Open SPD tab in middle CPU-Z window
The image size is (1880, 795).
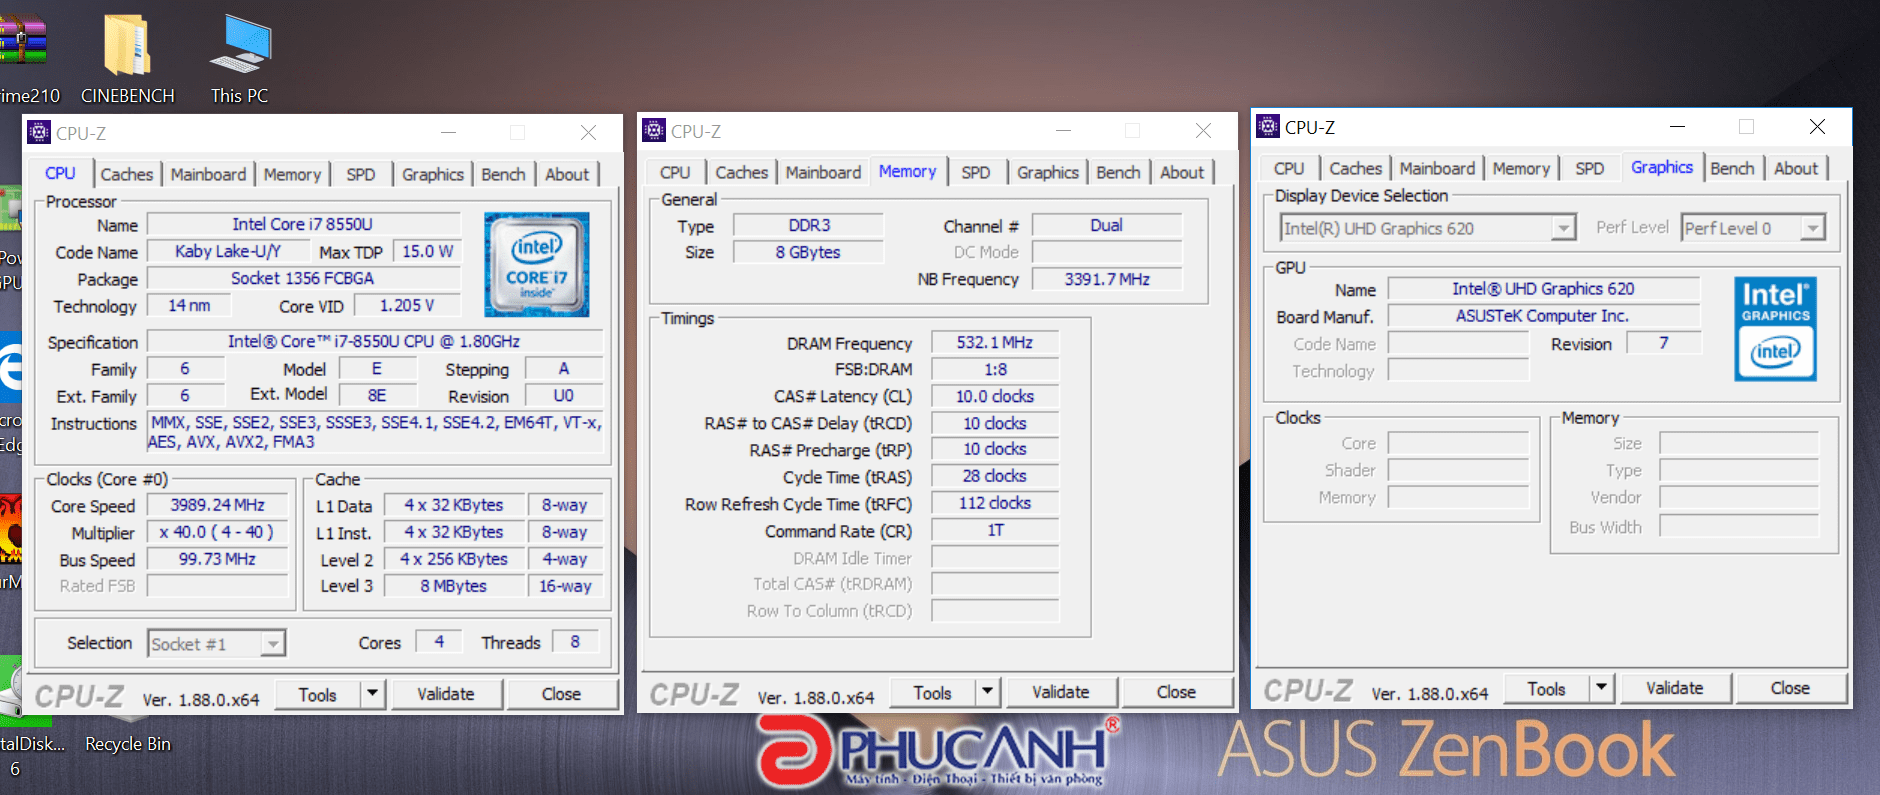976,172
